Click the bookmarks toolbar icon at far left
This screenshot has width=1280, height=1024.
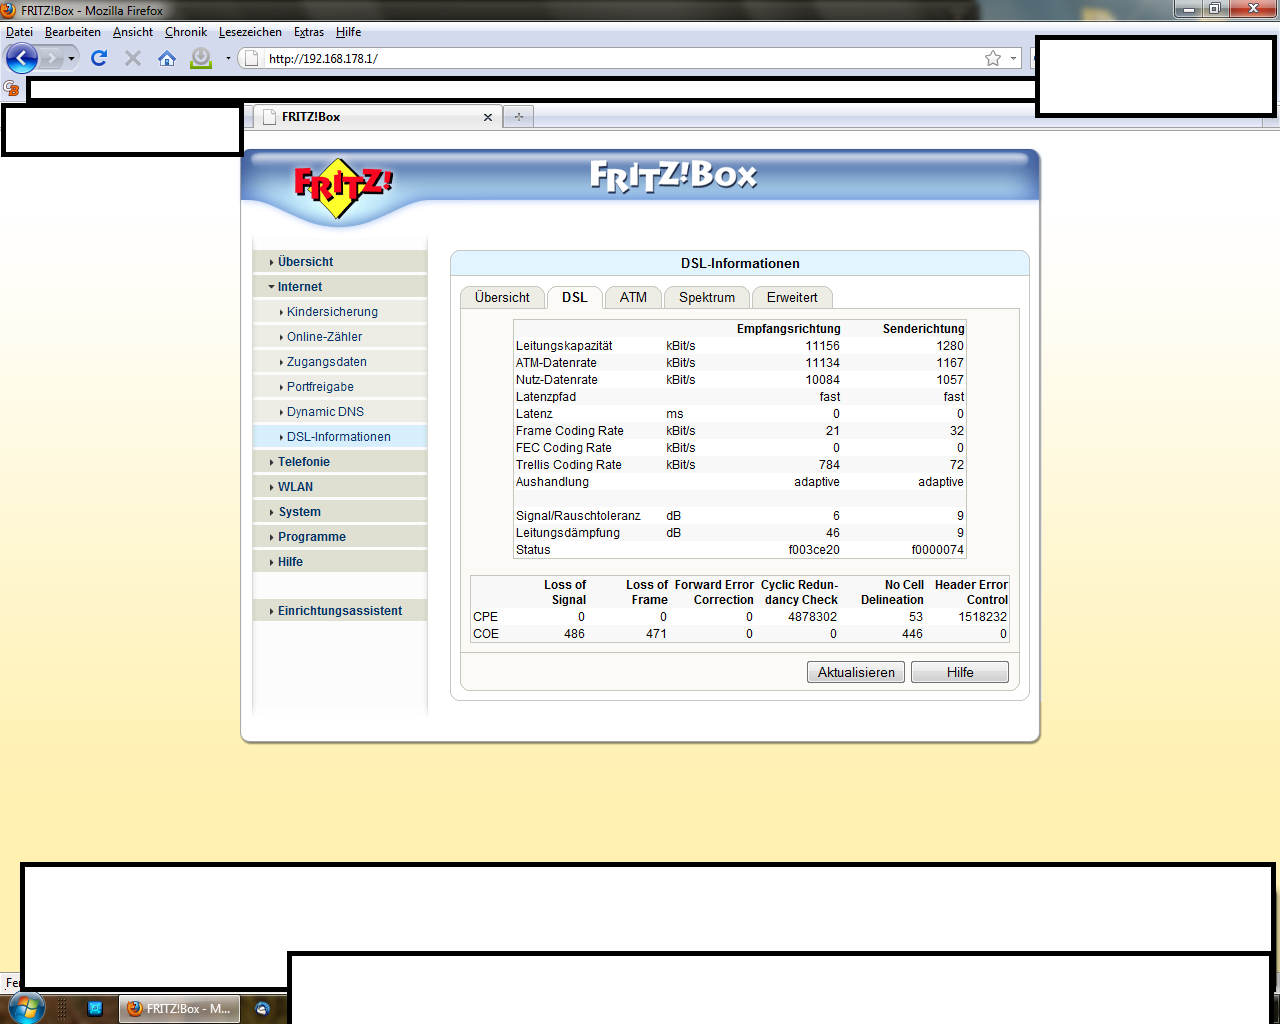click(12, 89)
